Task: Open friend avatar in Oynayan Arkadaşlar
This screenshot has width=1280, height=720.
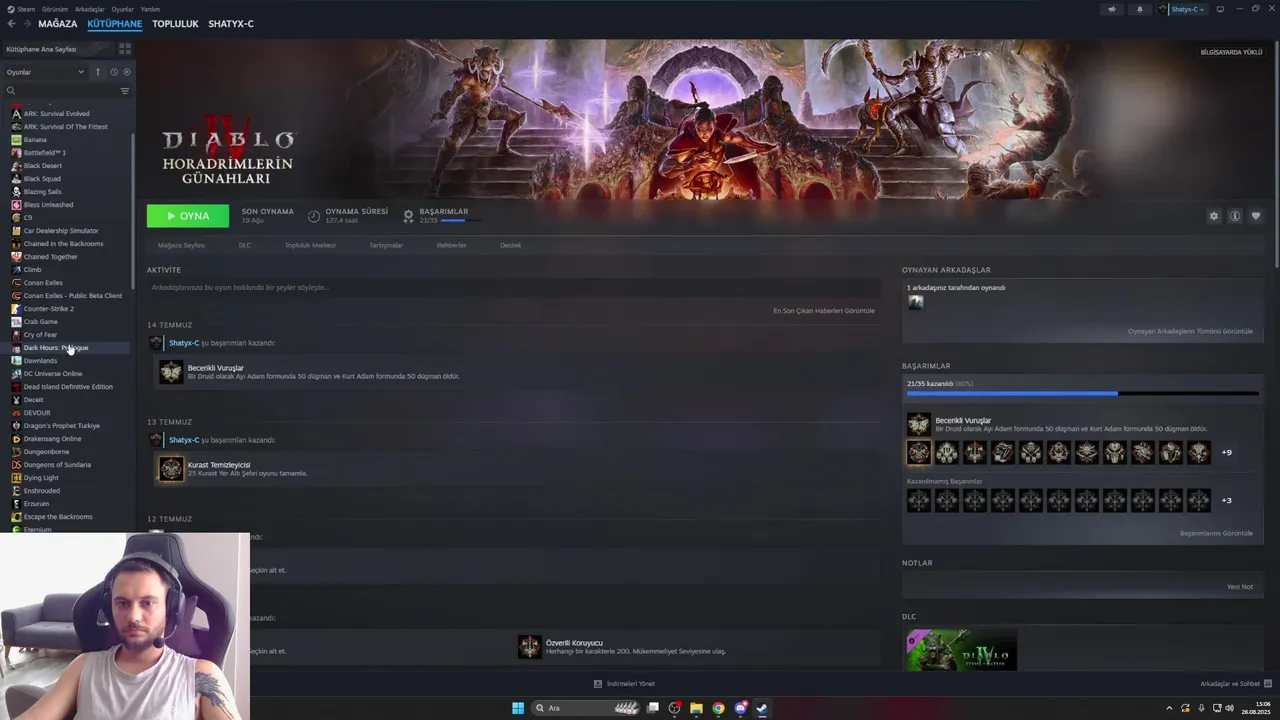Action: [x=915, y=302]
